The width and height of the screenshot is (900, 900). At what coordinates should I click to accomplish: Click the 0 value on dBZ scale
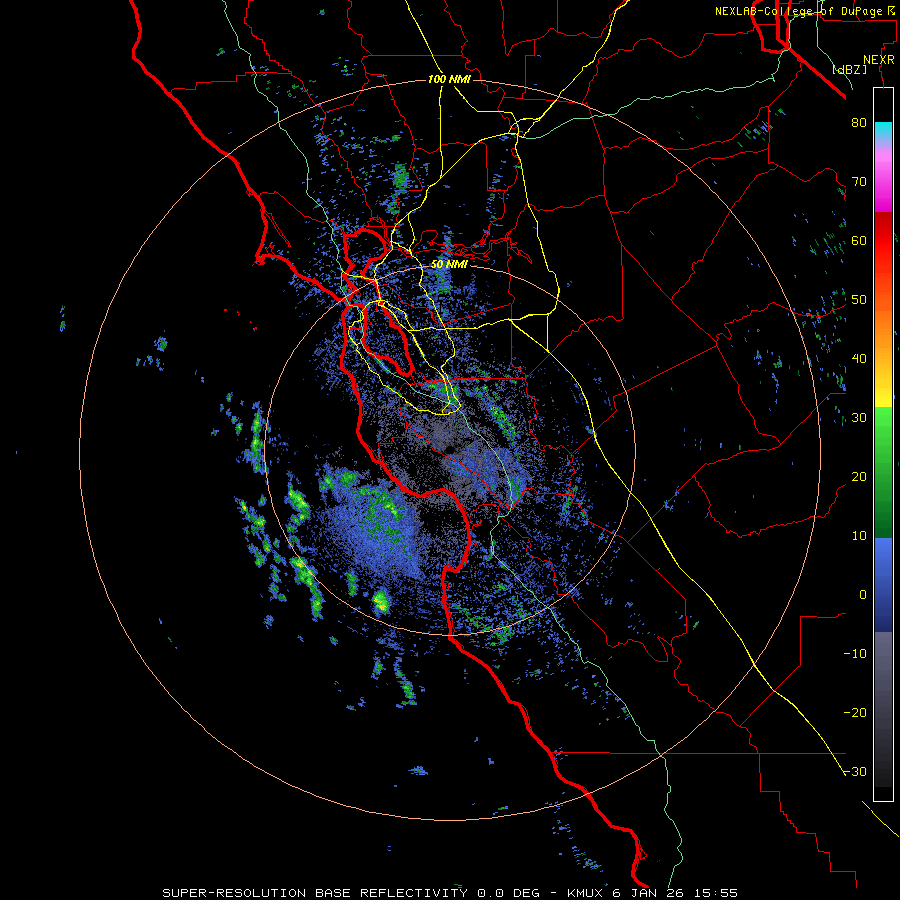tap(863, 595)
